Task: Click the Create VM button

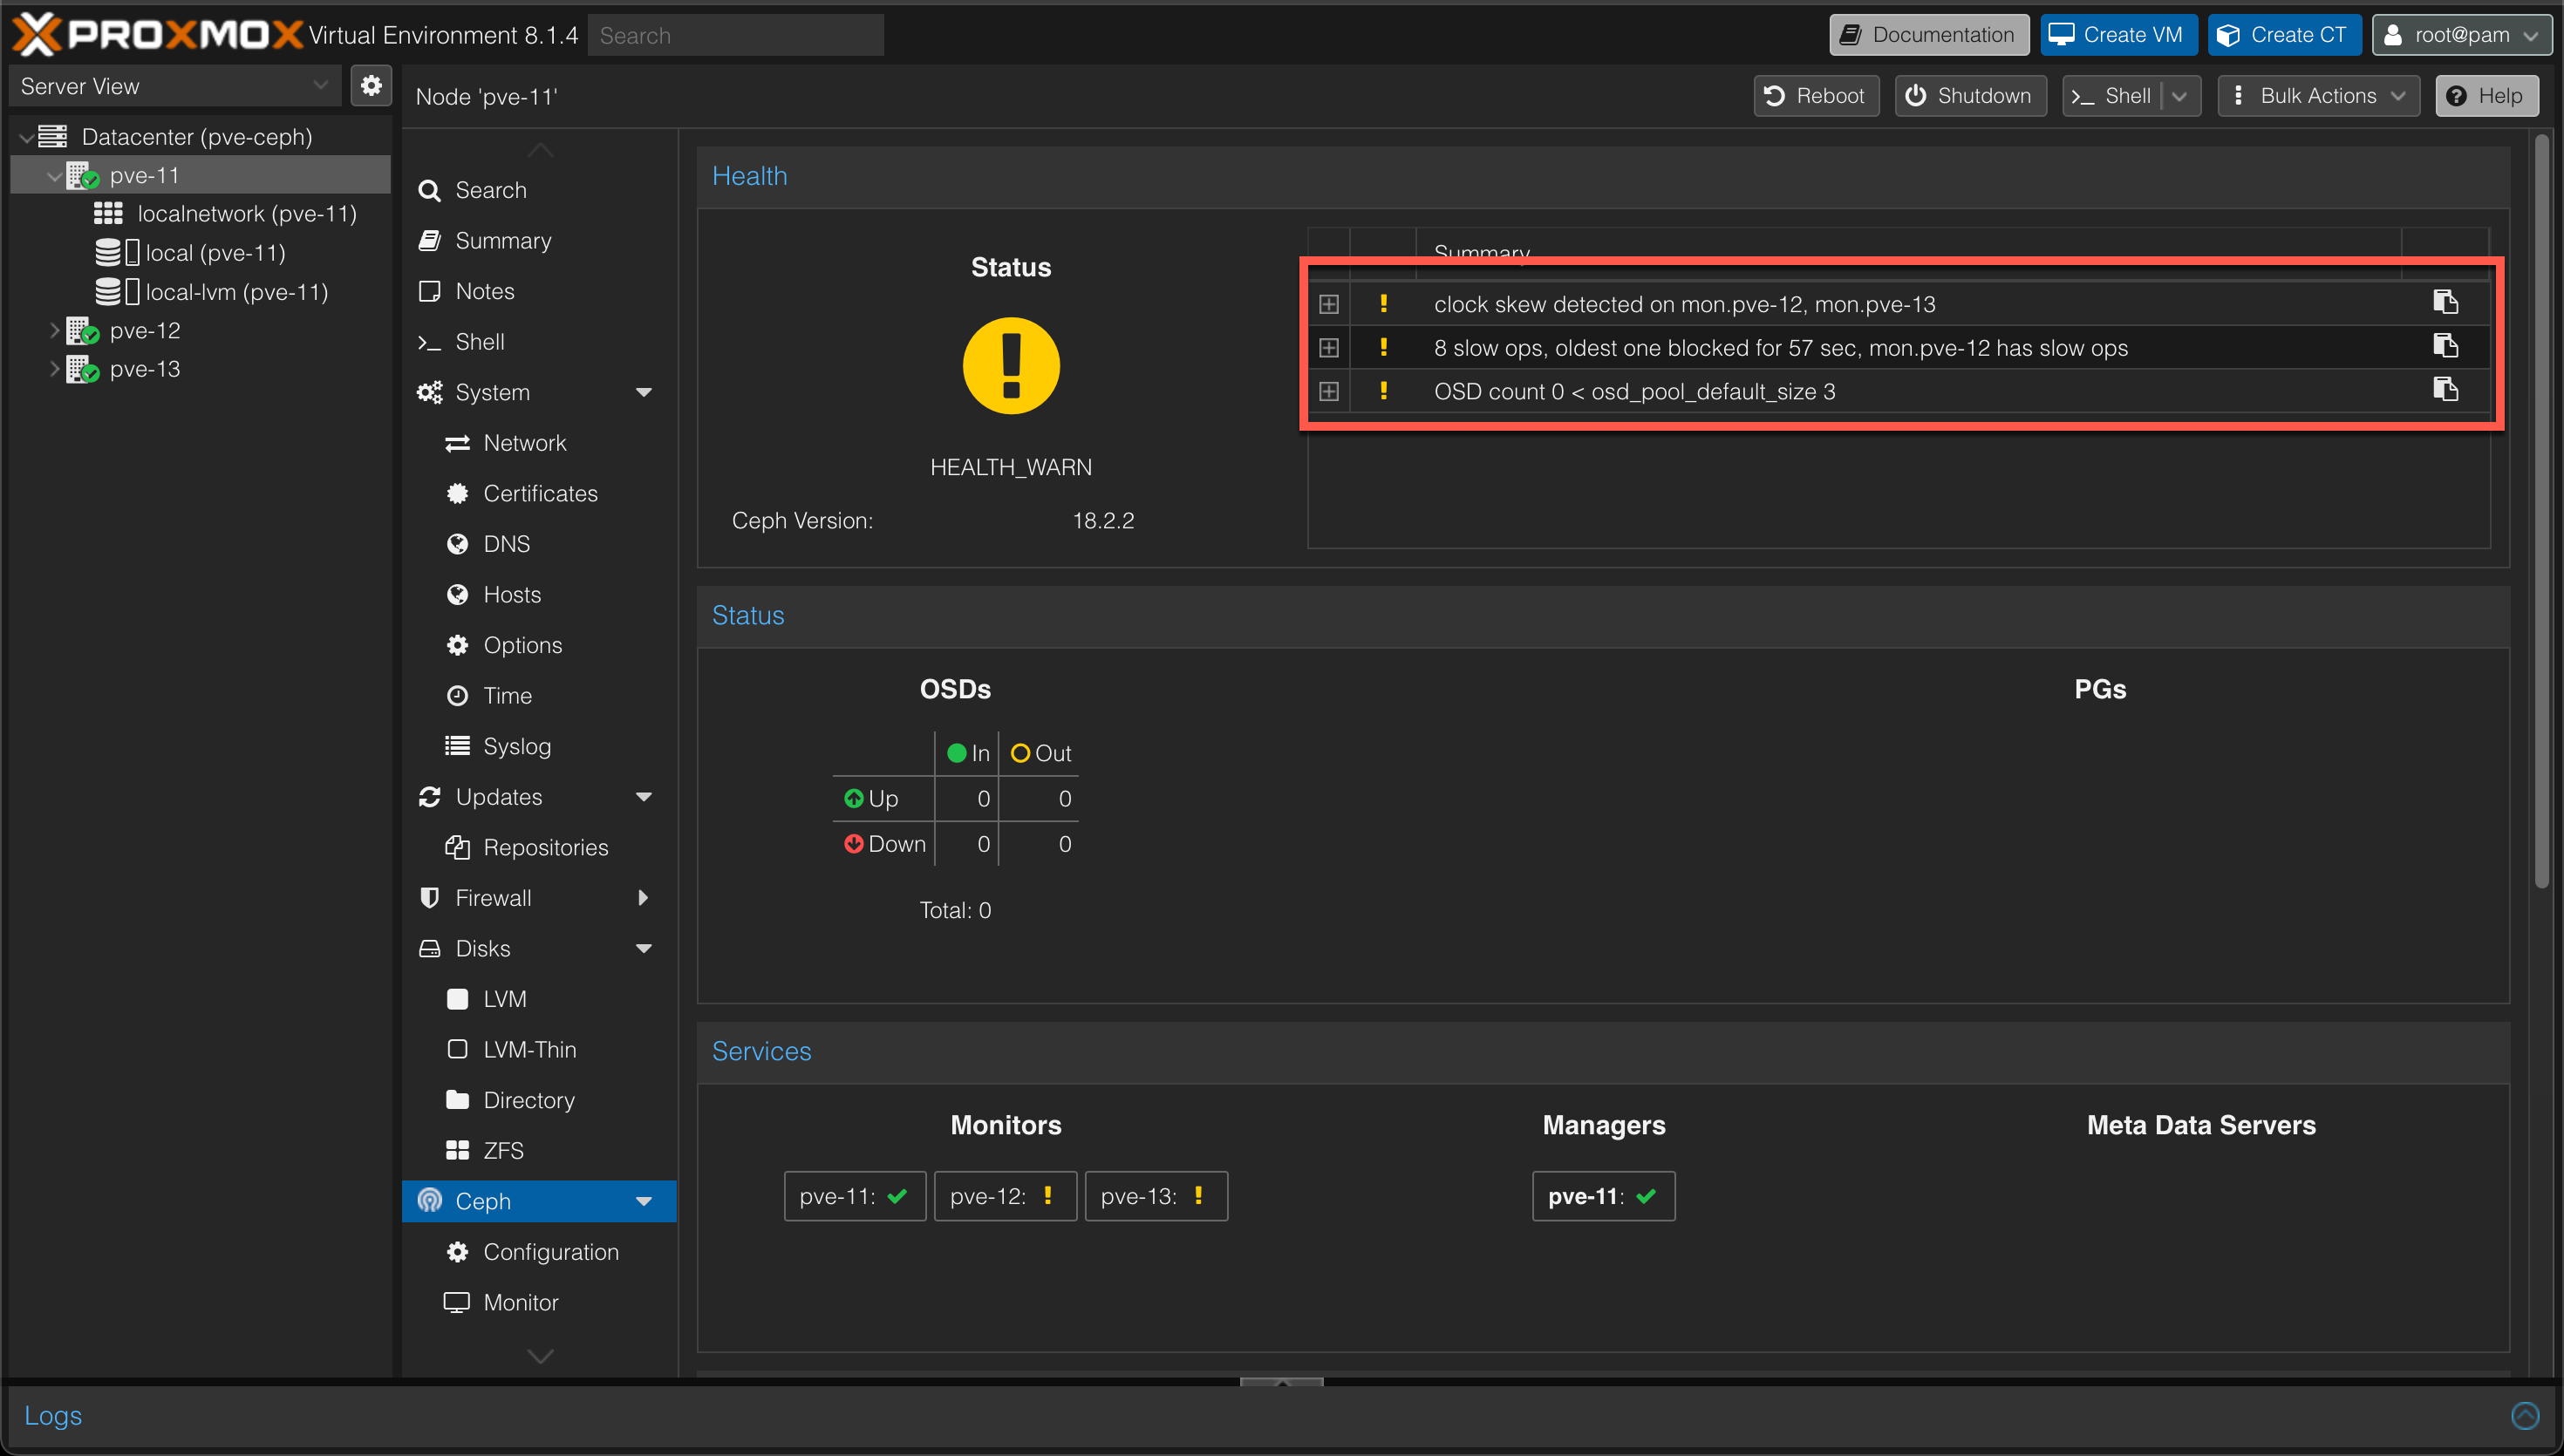Action: 2118,35
